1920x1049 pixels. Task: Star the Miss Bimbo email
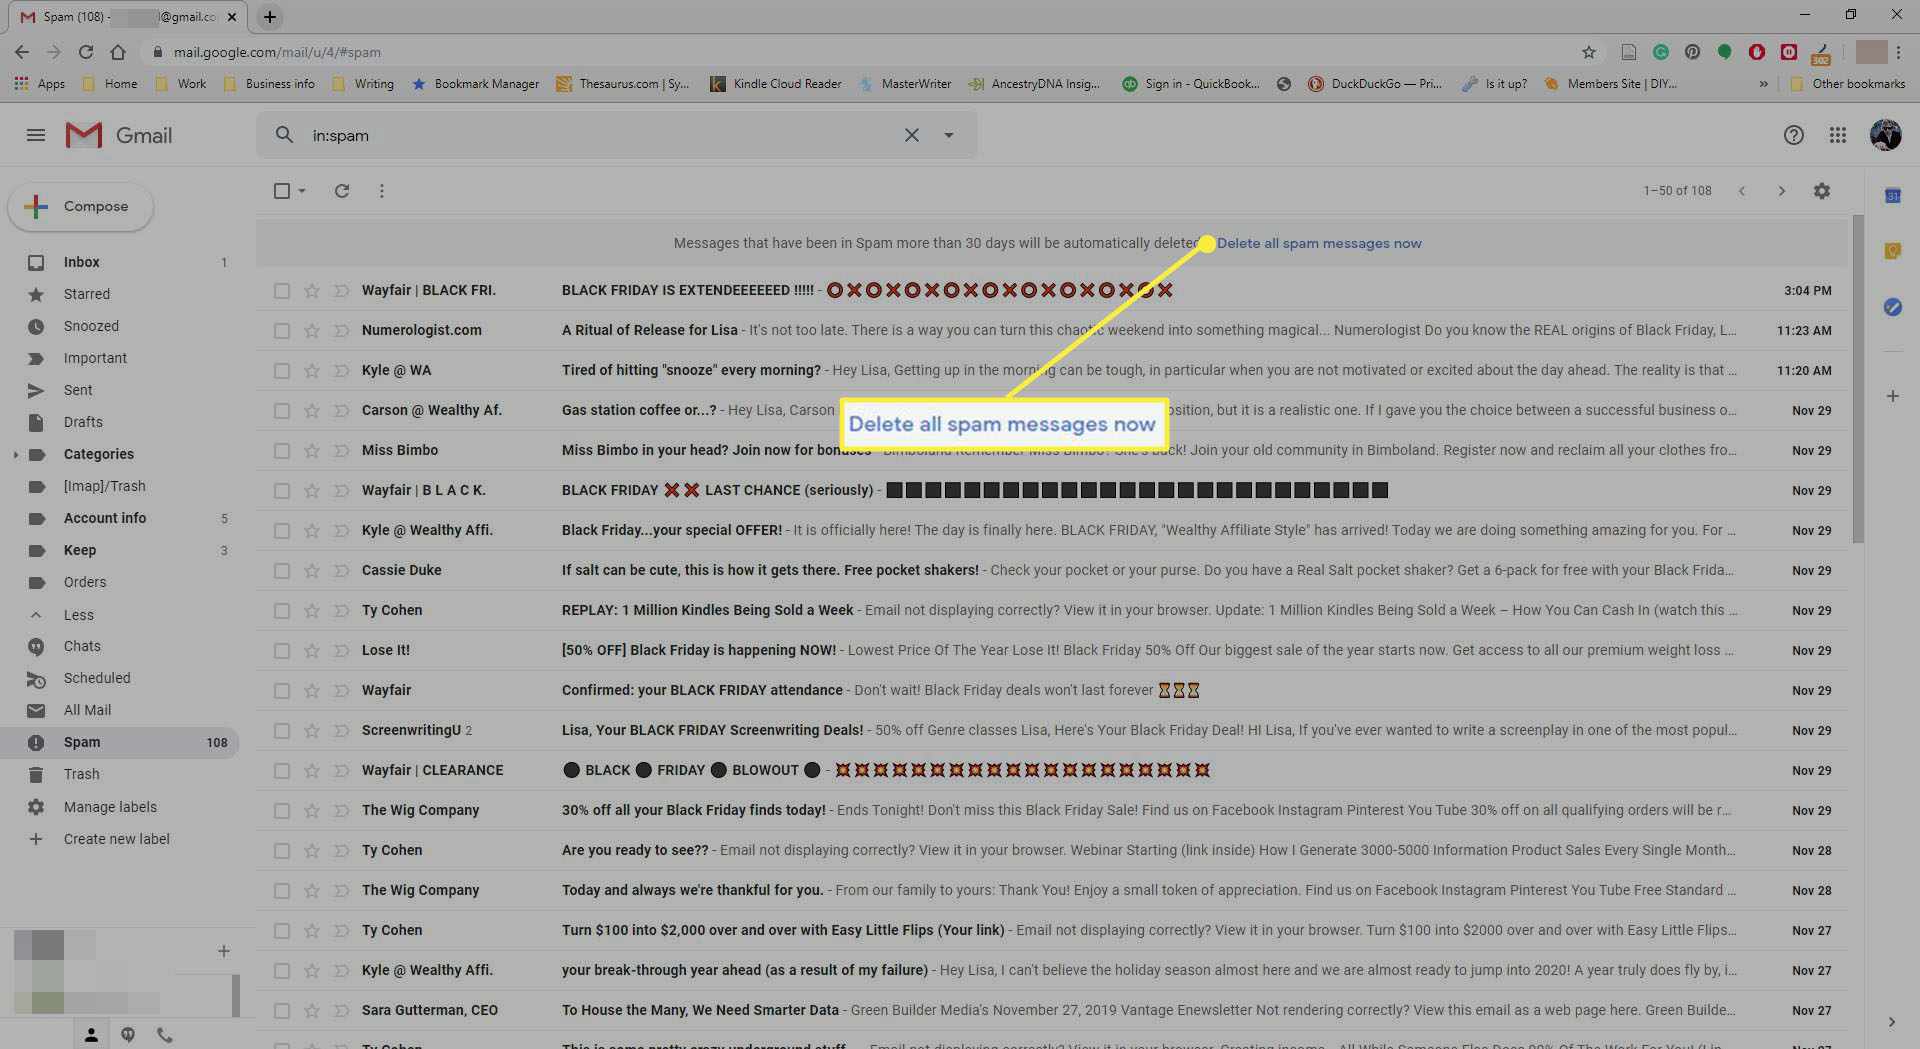(x=312, y=450)
